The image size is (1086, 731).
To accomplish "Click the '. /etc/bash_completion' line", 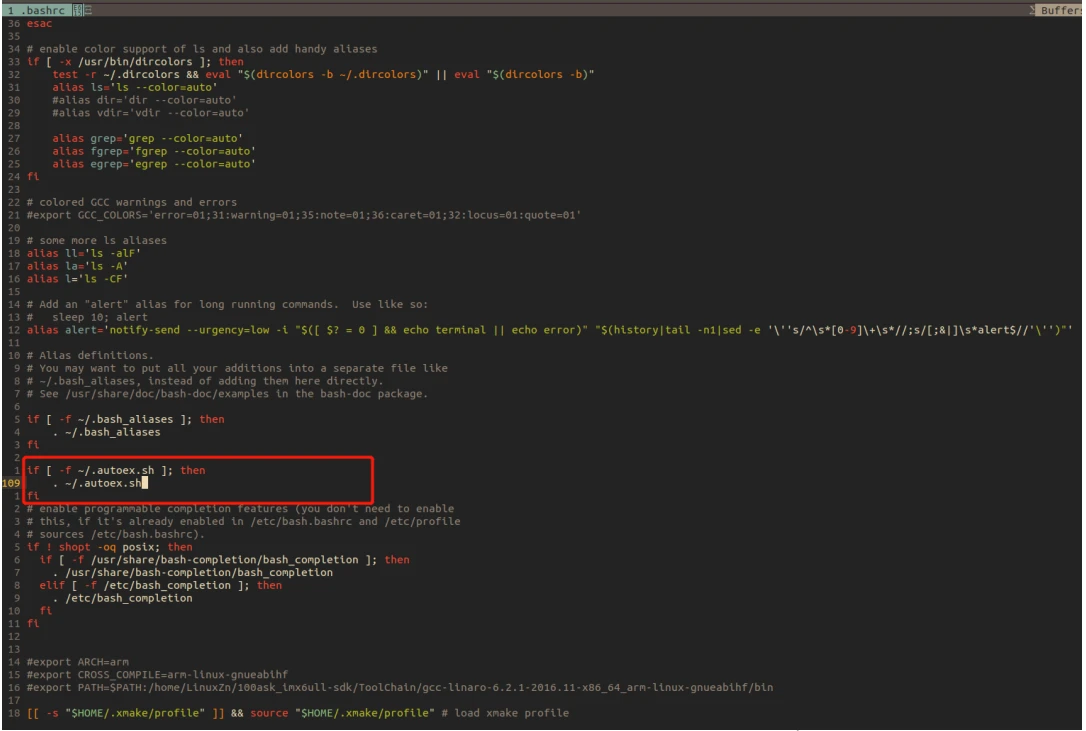I will (x=122, y=599).
